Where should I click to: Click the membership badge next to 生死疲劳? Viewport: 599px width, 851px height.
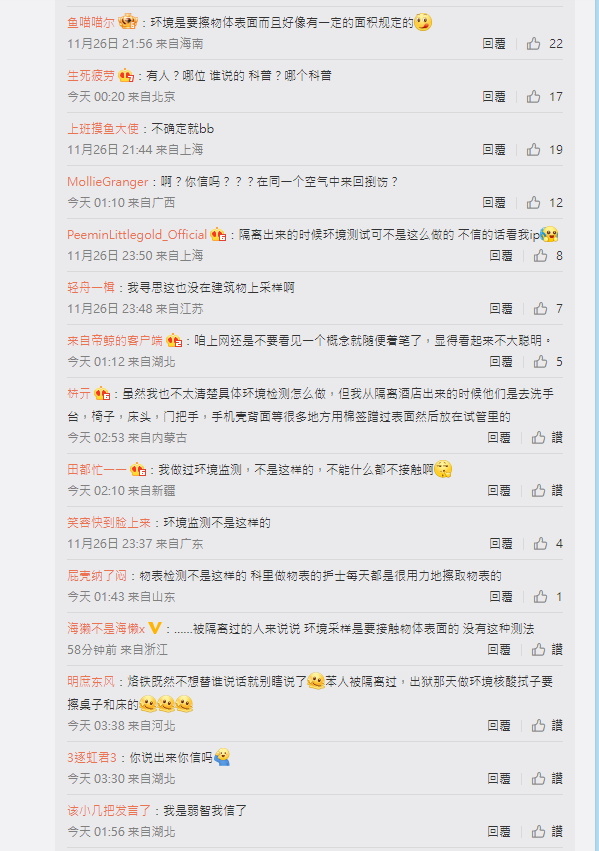coord(126,75)
